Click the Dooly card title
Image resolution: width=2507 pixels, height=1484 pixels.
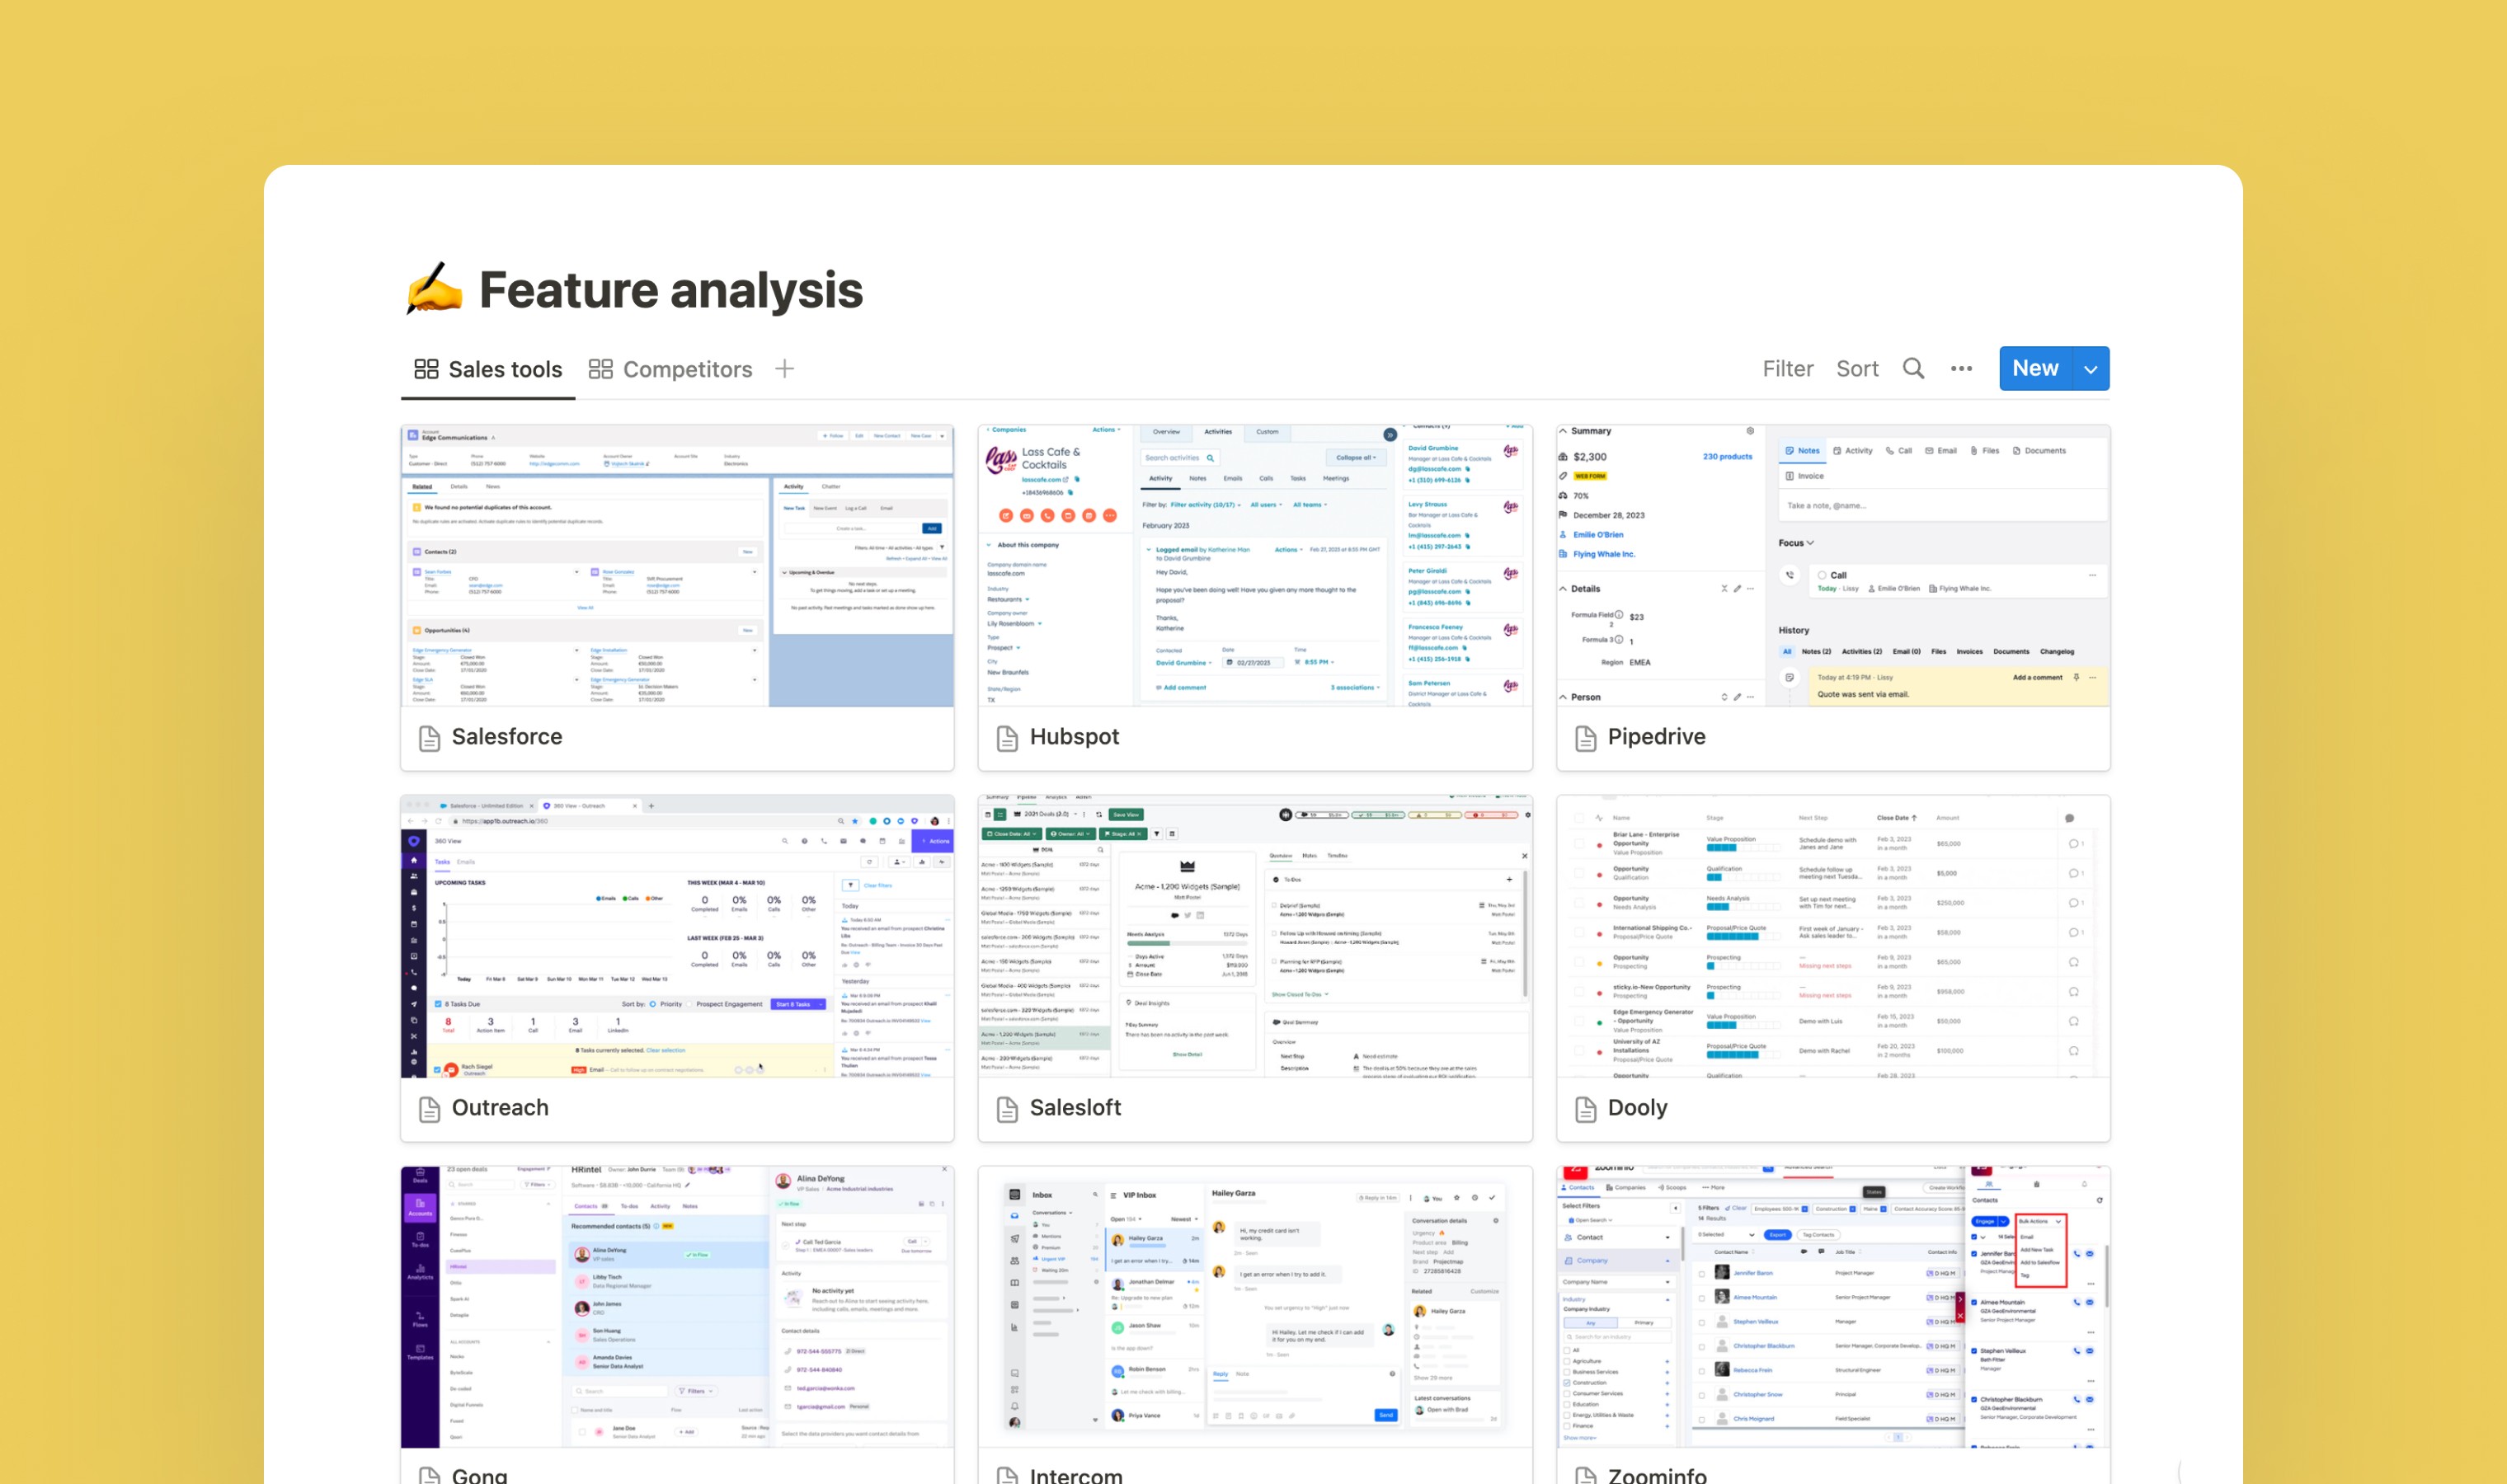1638,1108
